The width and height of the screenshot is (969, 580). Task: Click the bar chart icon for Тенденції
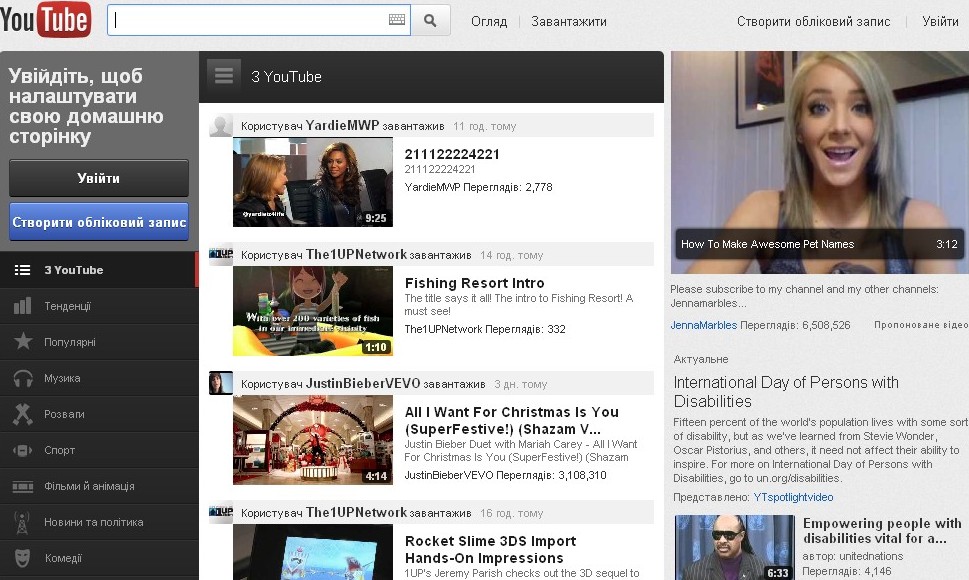22,306
